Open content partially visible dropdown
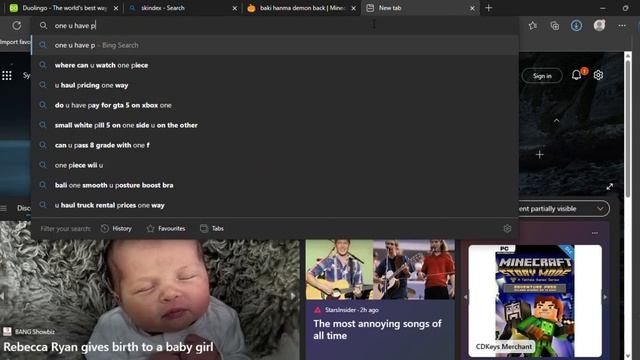Viewport: 640px width, 360px height. coord(563,209)
